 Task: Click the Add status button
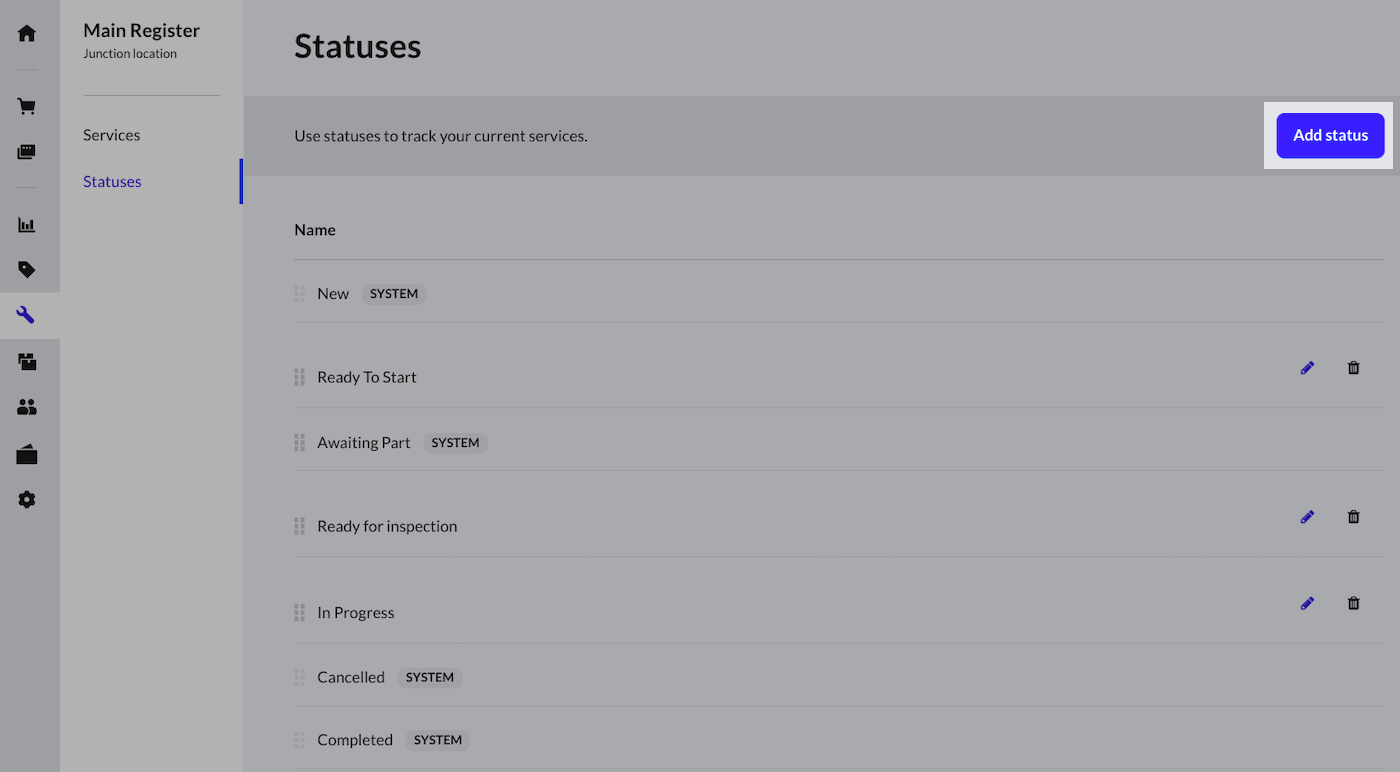1330,135
